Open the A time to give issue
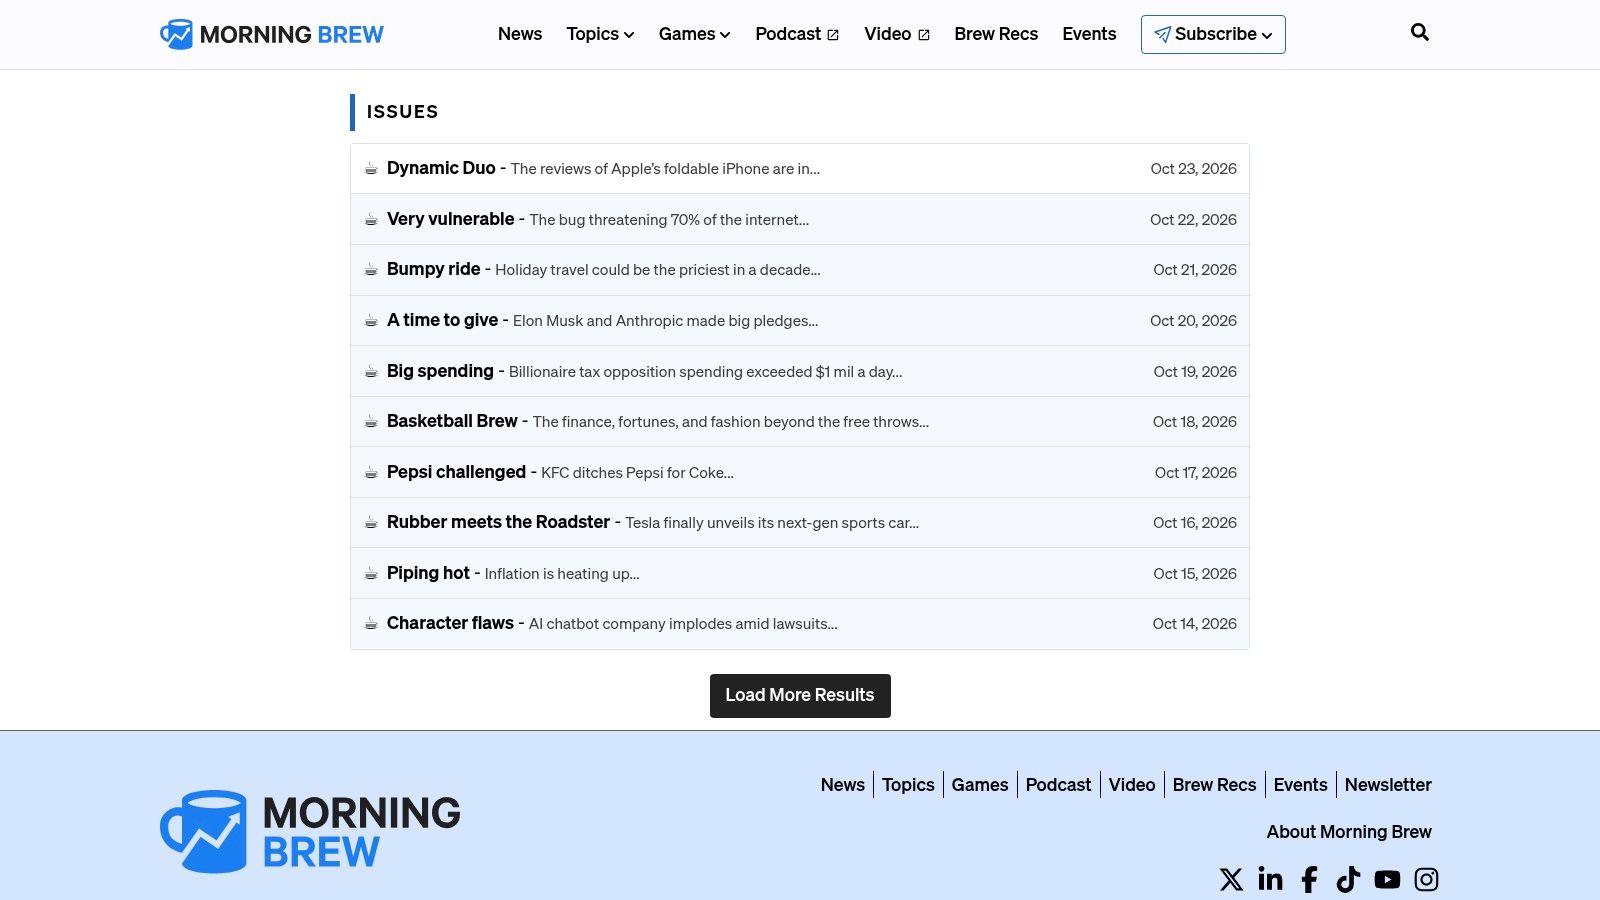 [800, 320]
